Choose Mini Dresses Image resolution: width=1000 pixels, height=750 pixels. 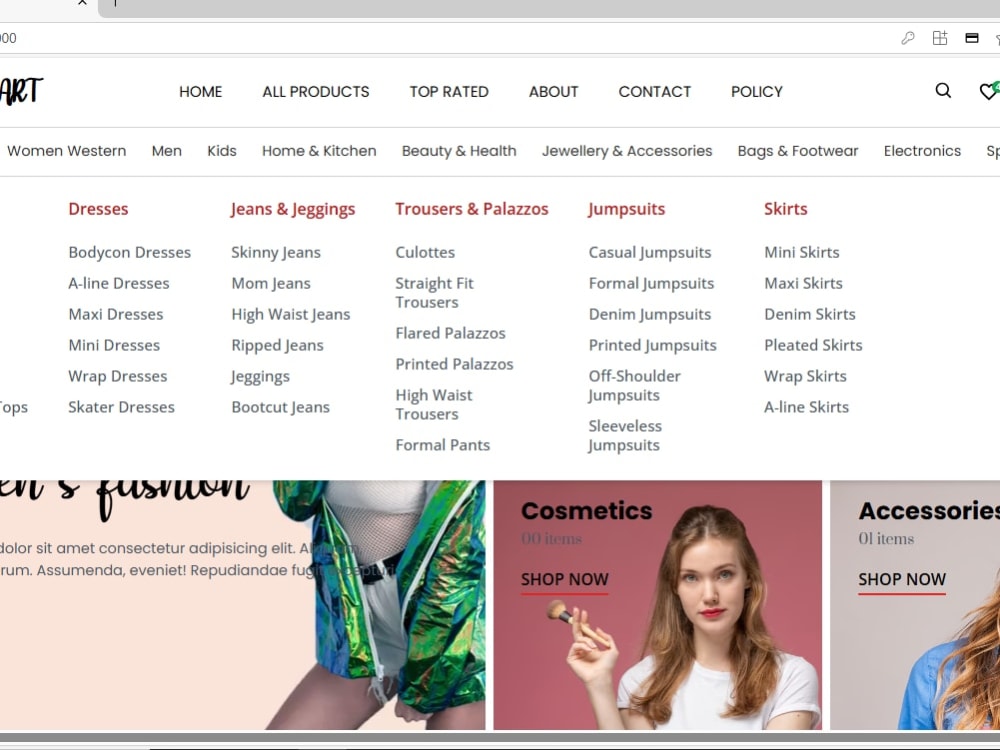pos(114,345)
